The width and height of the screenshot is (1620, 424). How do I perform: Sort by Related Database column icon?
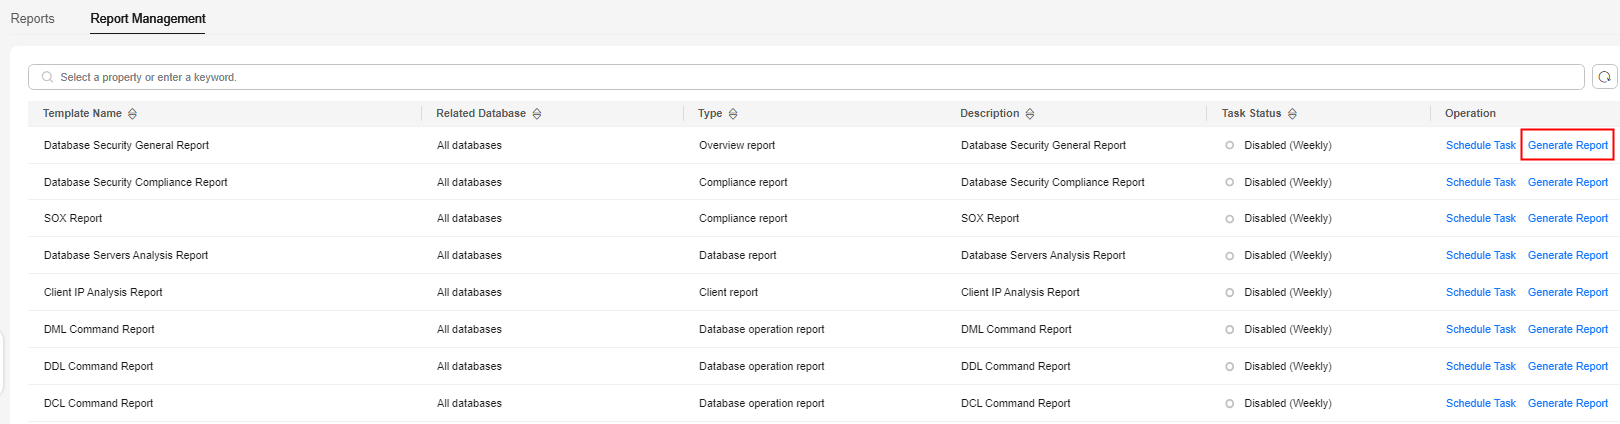(537, 114)
